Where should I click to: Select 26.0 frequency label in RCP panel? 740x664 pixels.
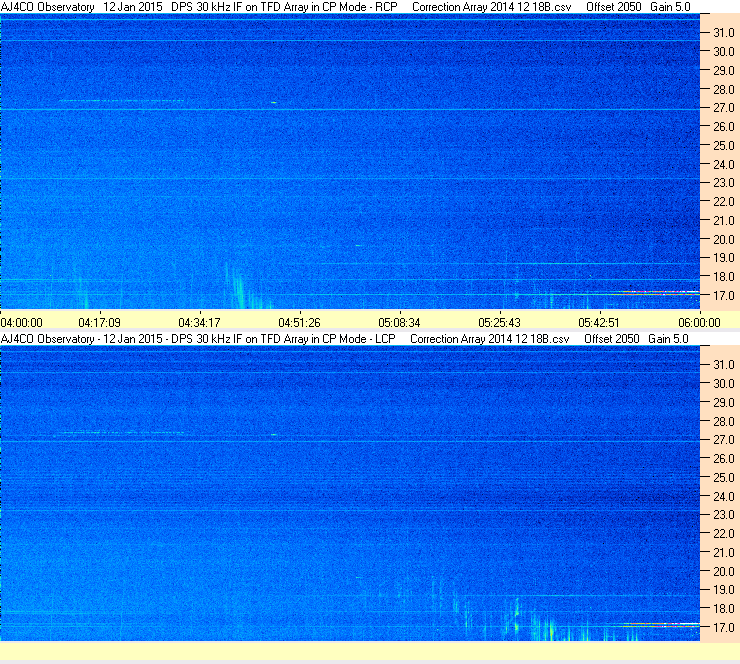723,127
